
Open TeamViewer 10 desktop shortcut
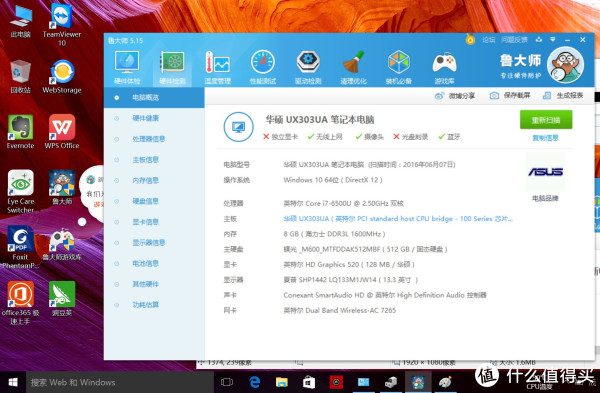(x=62, y=25)
